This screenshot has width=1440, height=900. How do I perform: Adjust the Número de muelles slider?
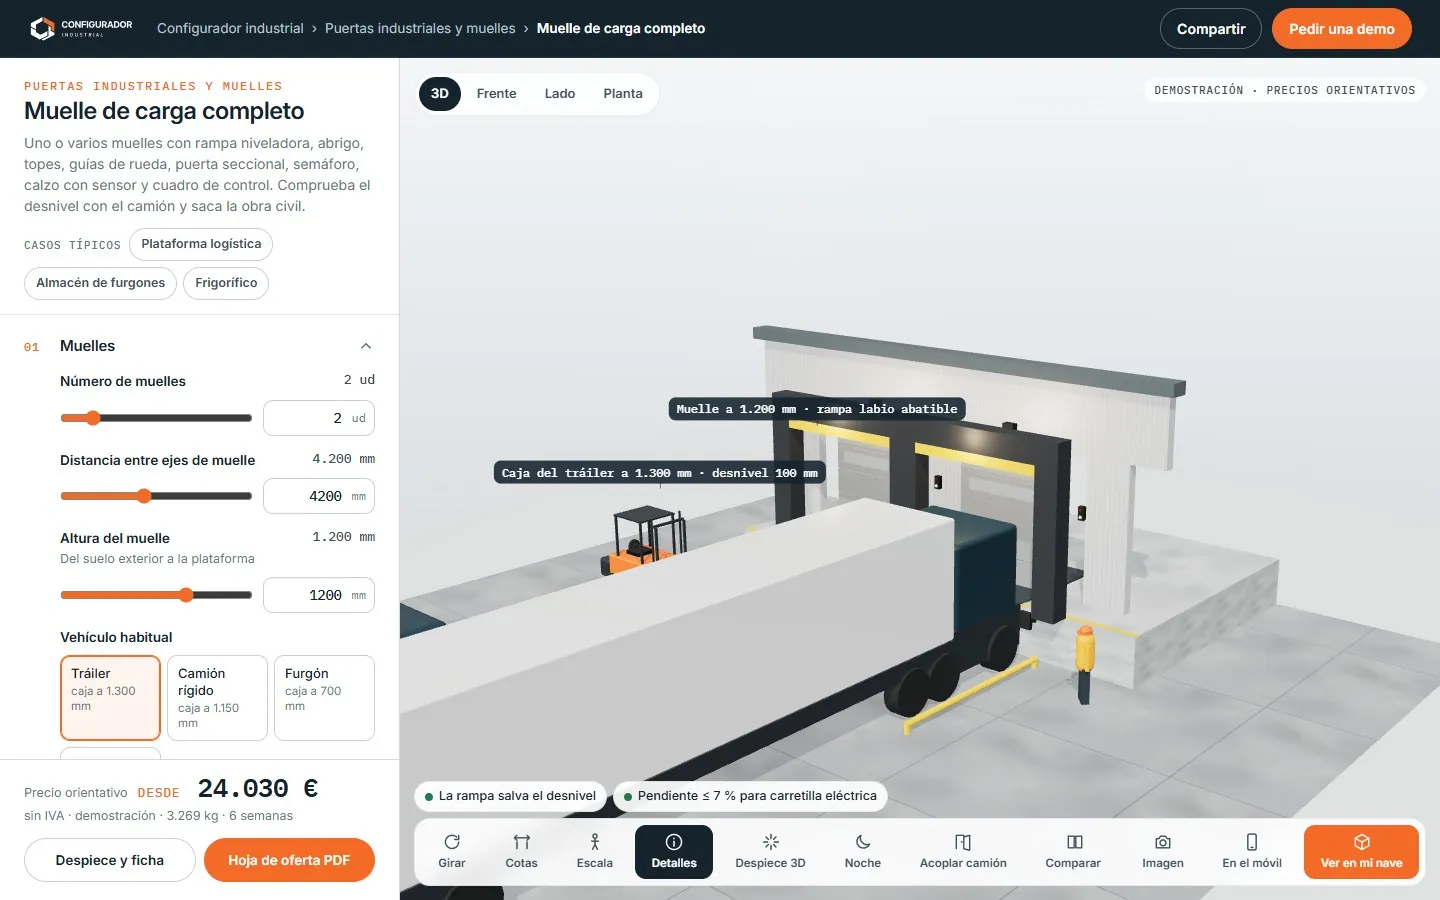click(156, 418)
